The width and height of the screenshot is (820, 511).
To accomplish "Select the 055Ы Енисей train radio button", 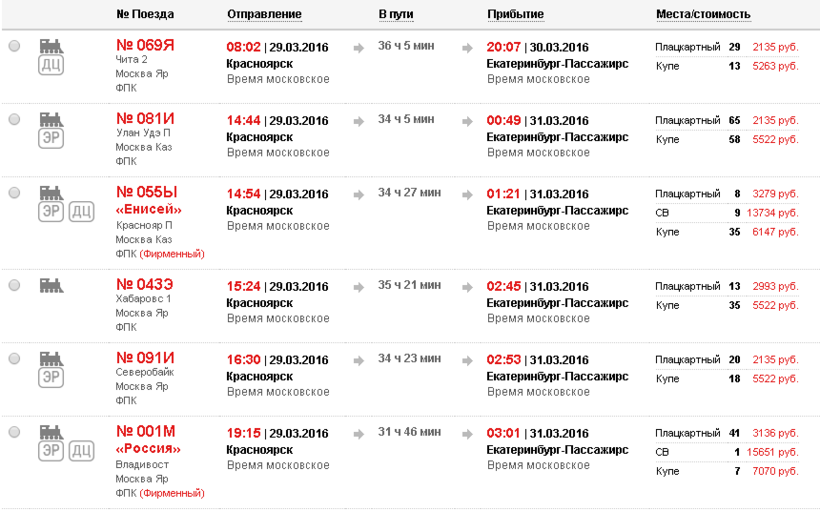I will click(x=14, y=192).
